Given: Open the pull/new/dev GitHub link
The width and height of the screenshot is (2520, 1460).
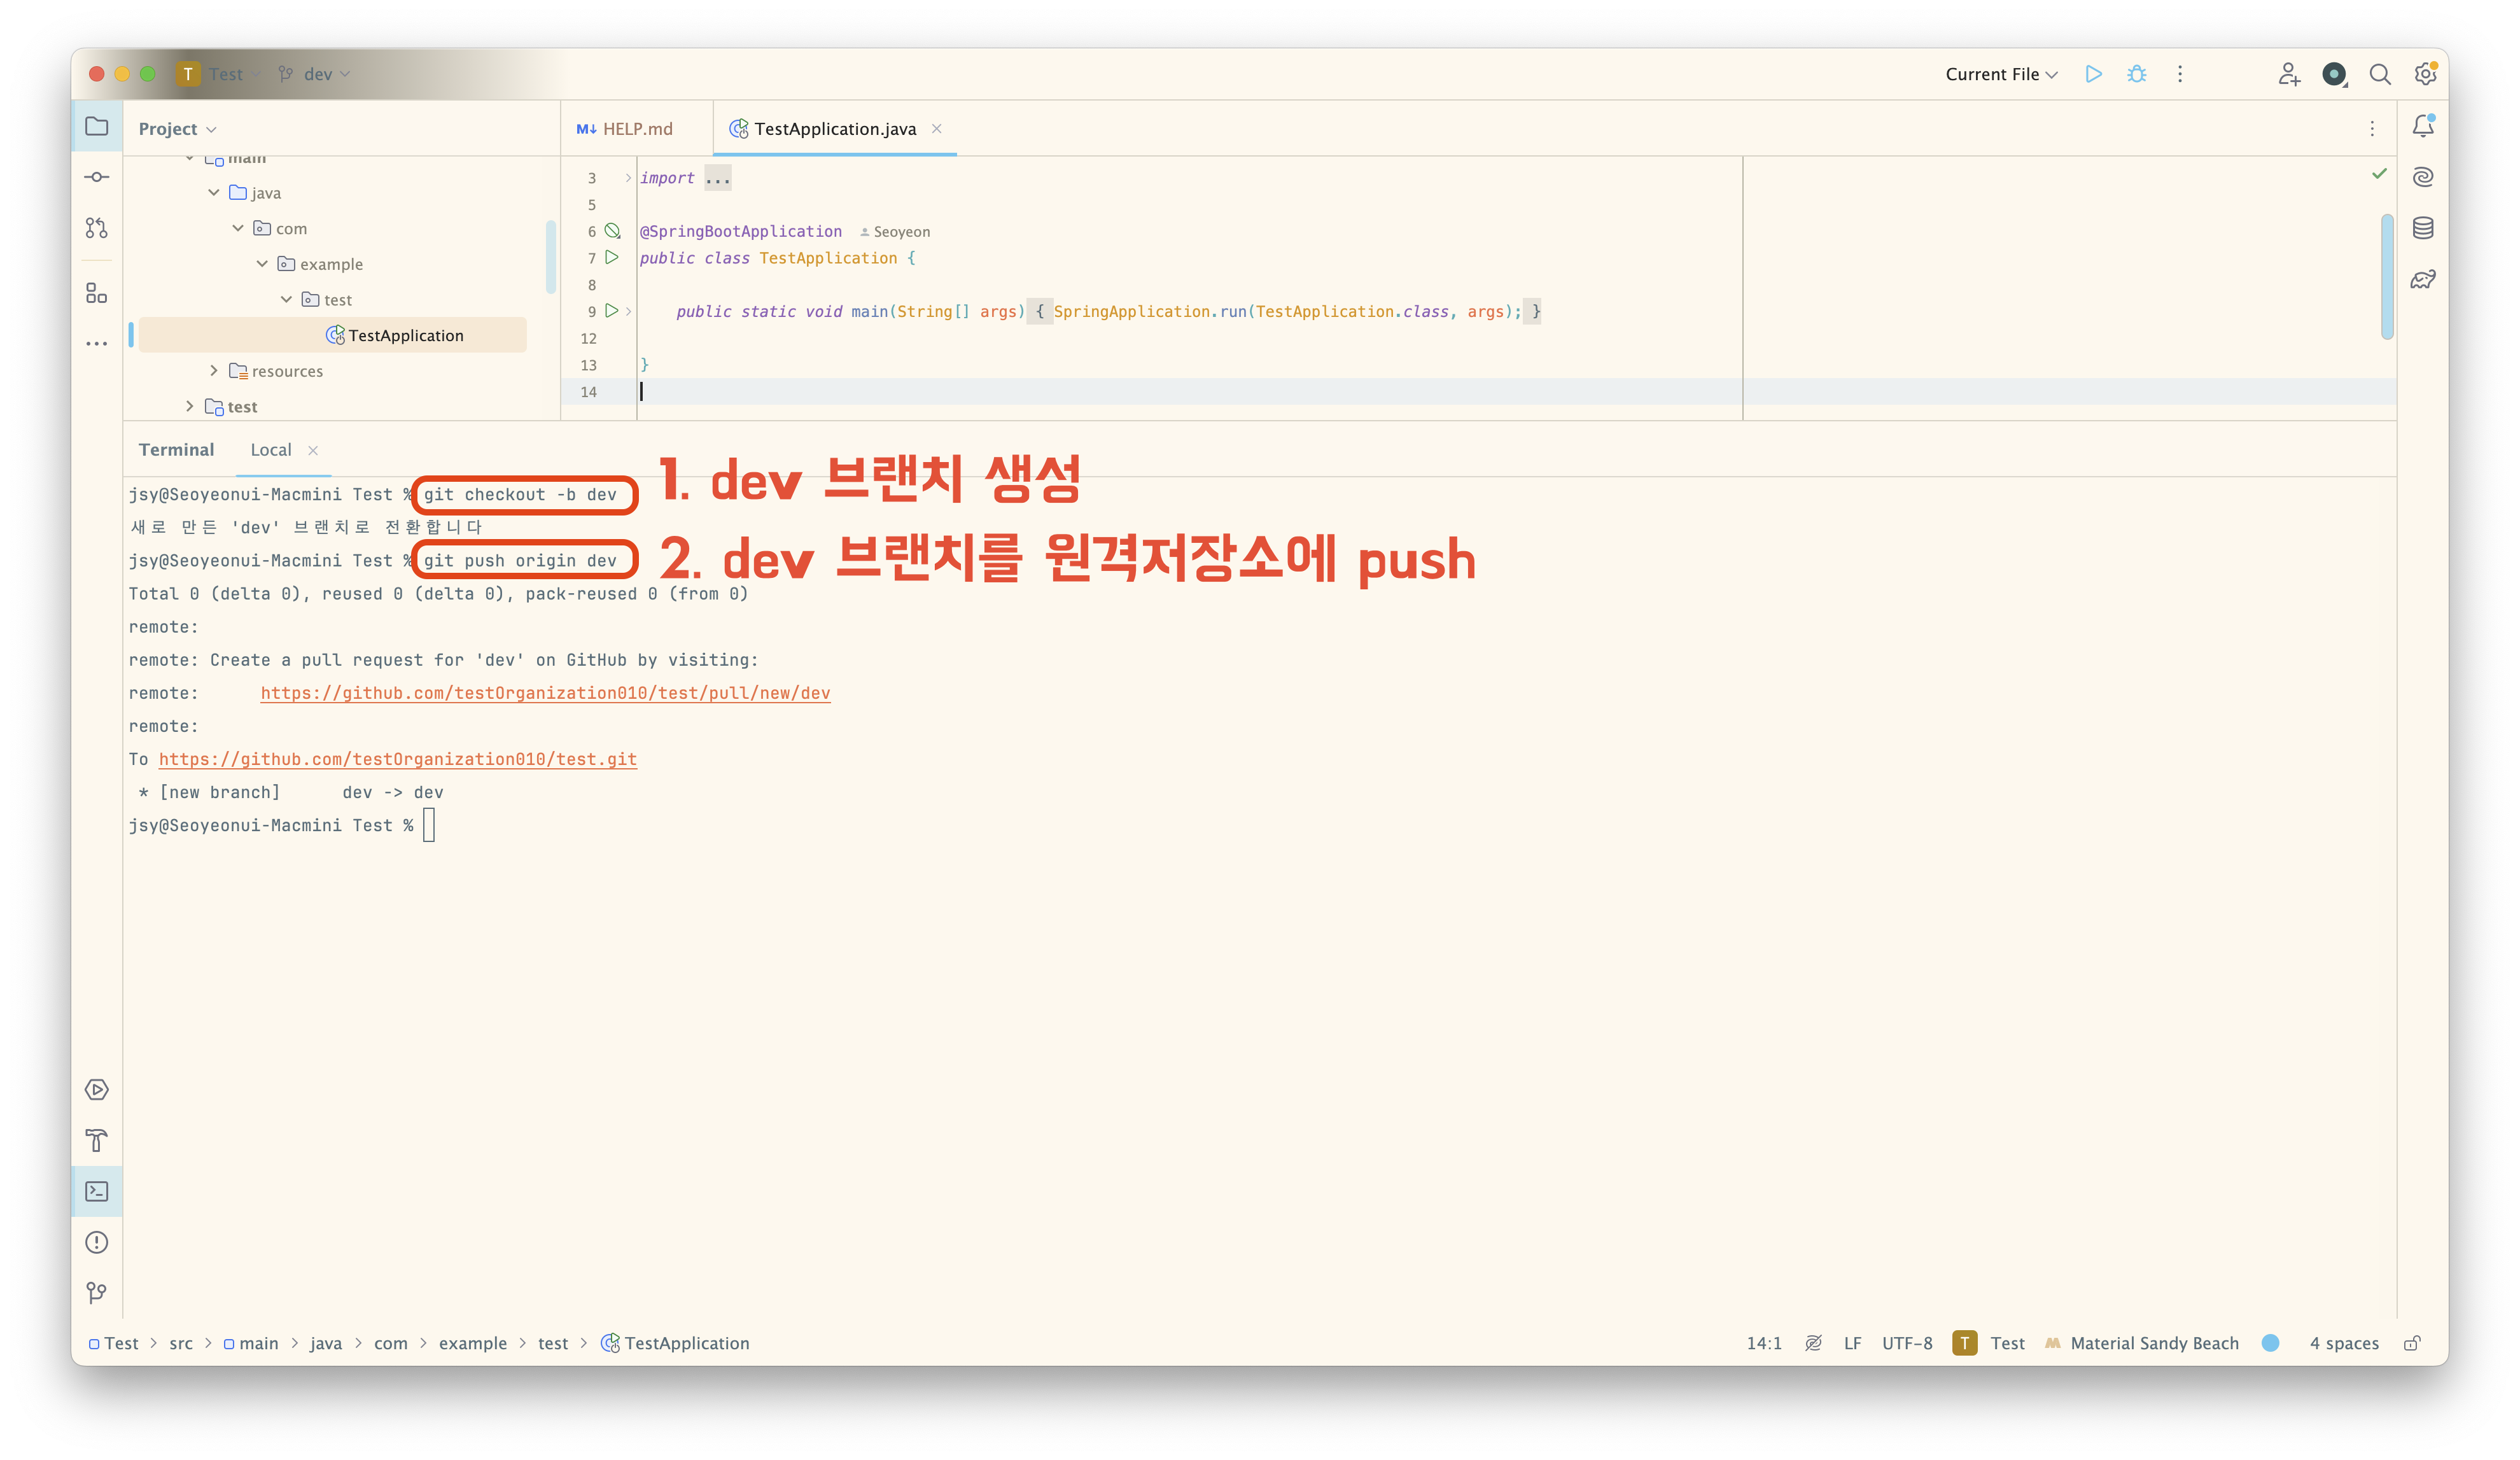Looking at the screenshot, I should coord(545,693).
